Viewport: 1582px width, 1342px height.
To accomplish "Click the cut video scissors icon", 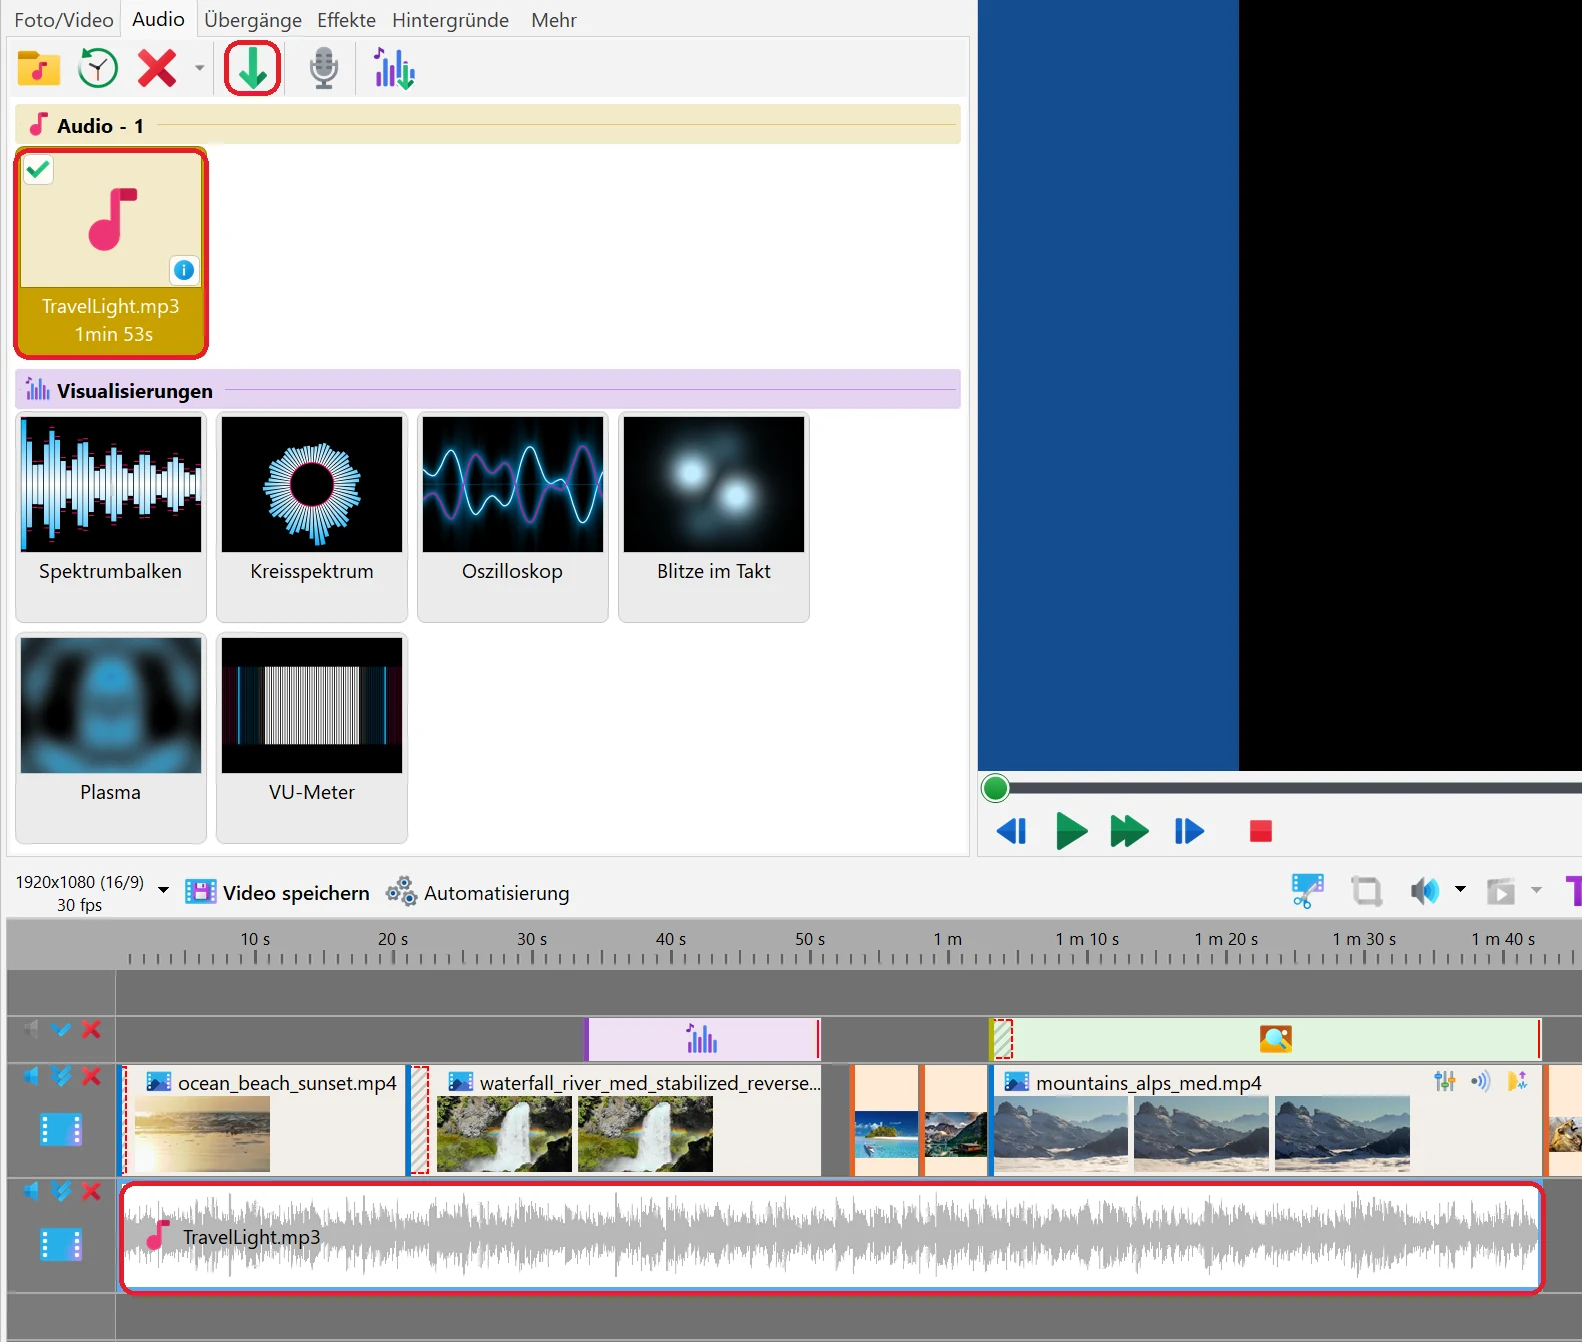I will point(1307,890).
